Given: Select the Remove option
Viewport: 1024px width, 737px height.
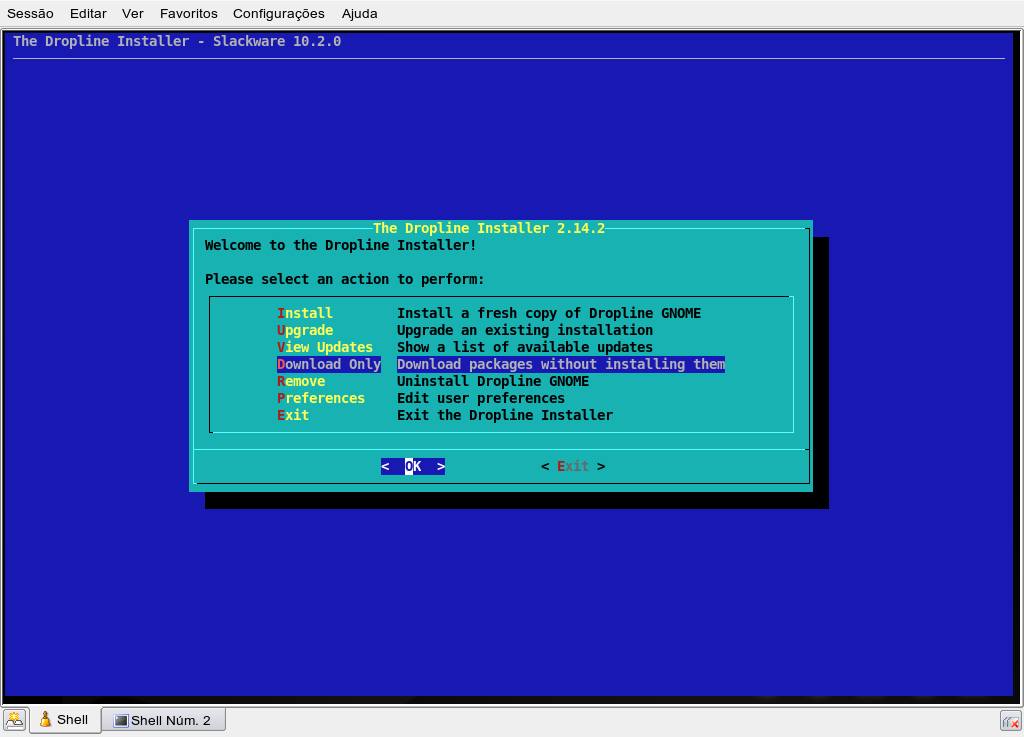Looking at the screenshot, I should pyautogui.click(x=301, y=381).
